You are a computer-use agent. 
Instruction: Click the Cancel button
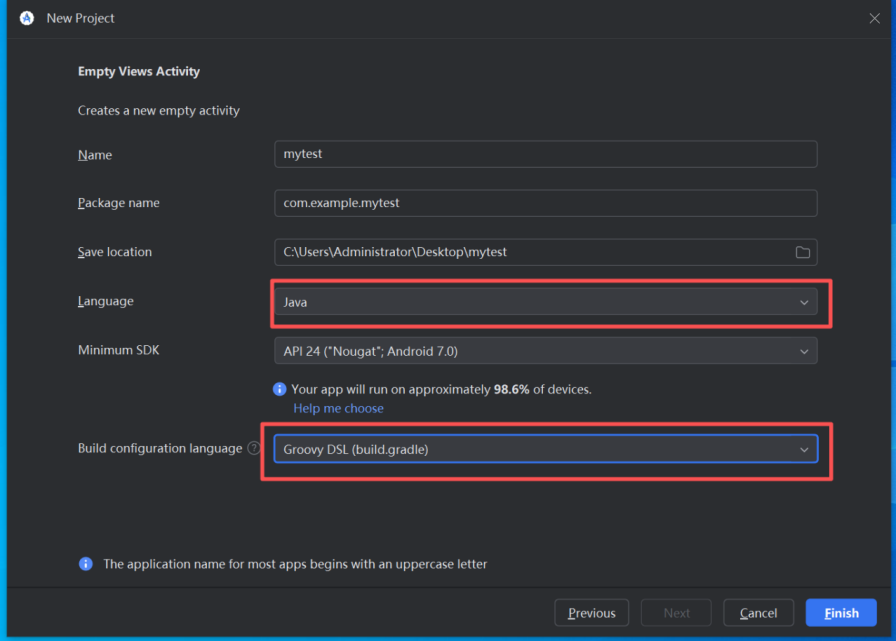pyautogui.click(x=758, y=613)
